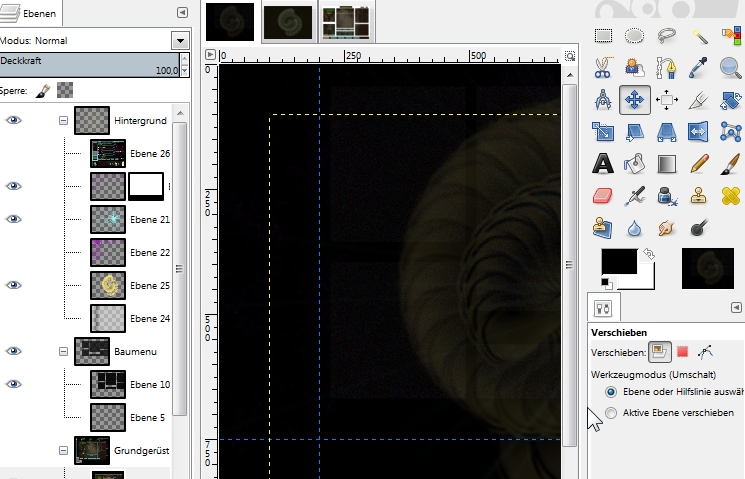Select the Pencil tool
745x479 pixels.
click(699, 163)
